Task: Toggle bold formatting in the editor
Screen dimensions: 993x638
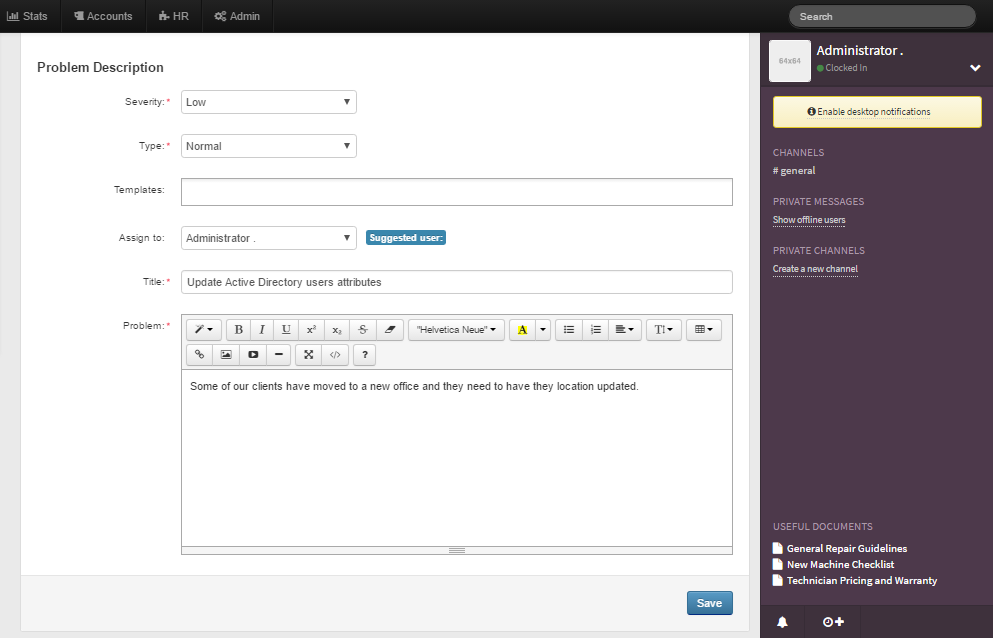Action: (x=238, y=329)
